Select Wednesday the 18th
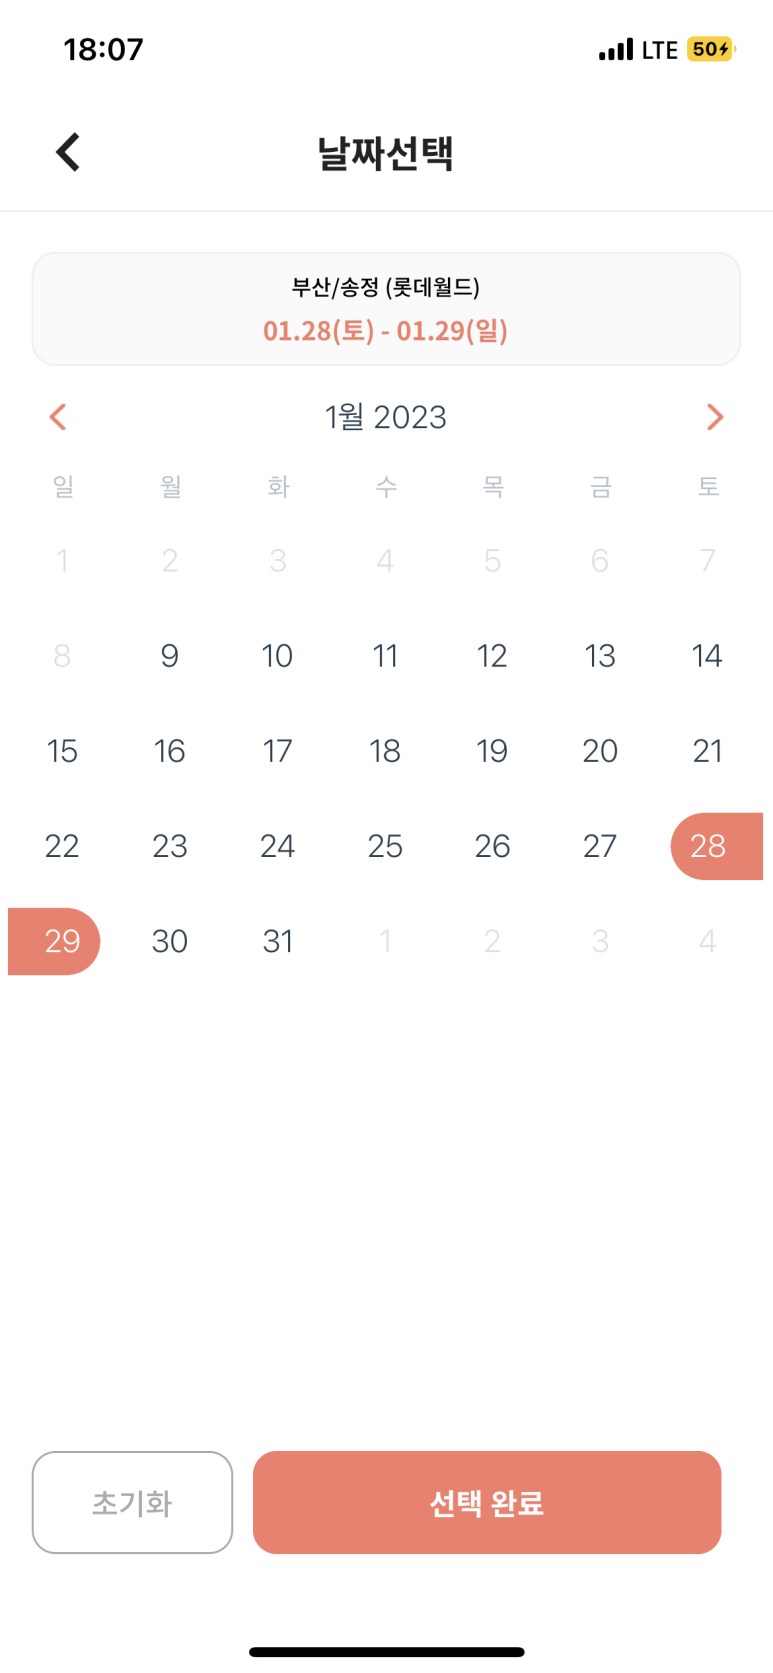Image resolution: width=773 pixels, height=1673 pixels. coord(385,751)
